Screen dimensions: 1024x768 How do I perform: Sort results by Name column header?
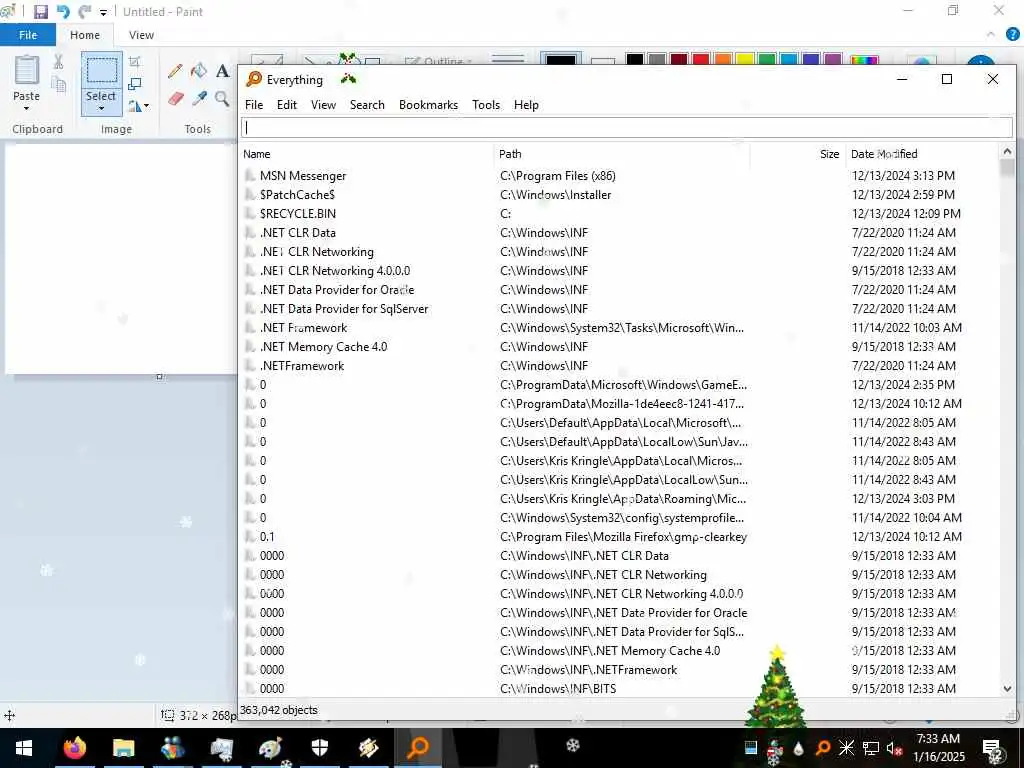[367, 154]
